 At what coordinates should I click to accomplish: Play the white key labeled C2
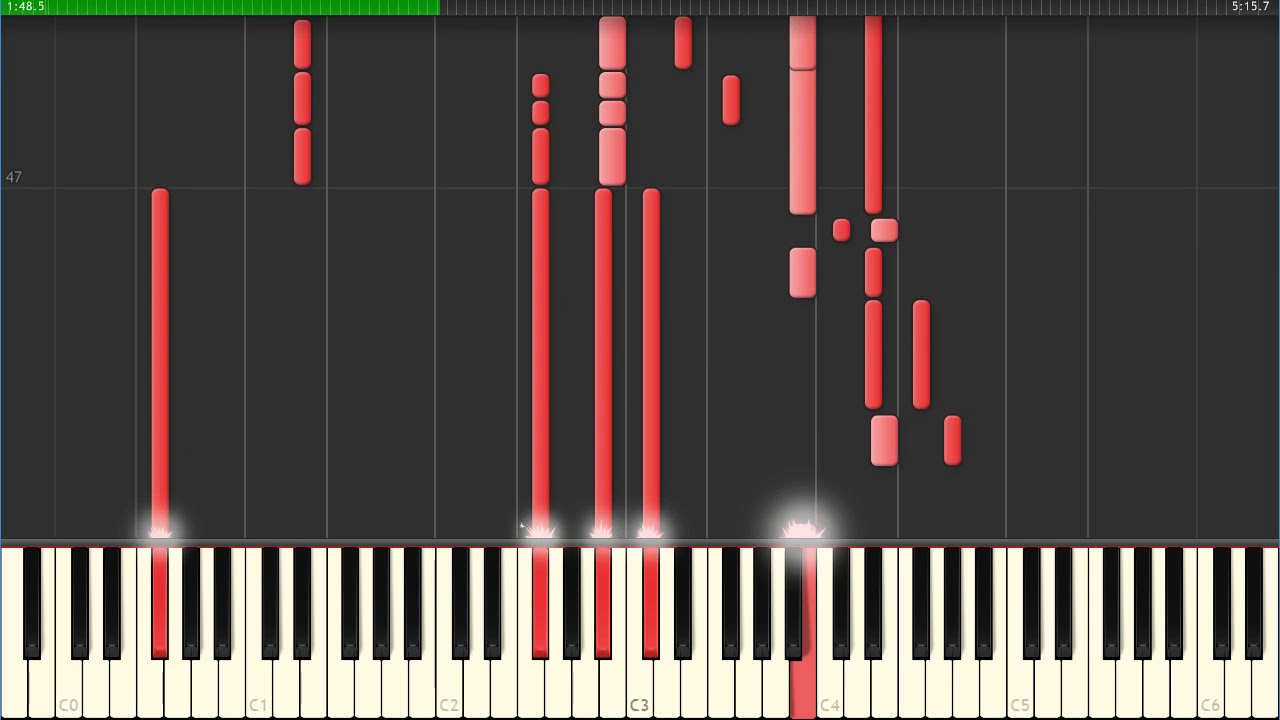coord(449,690)
